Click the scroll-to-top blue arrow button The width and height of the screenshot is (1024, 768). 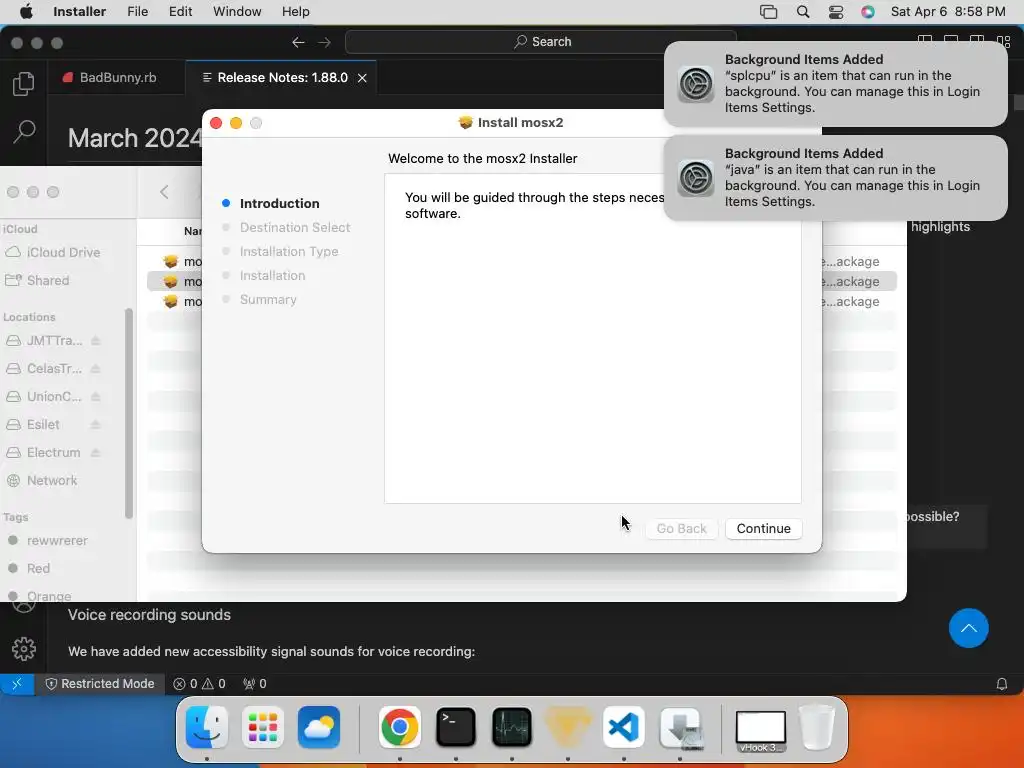(x=968, y=628)
